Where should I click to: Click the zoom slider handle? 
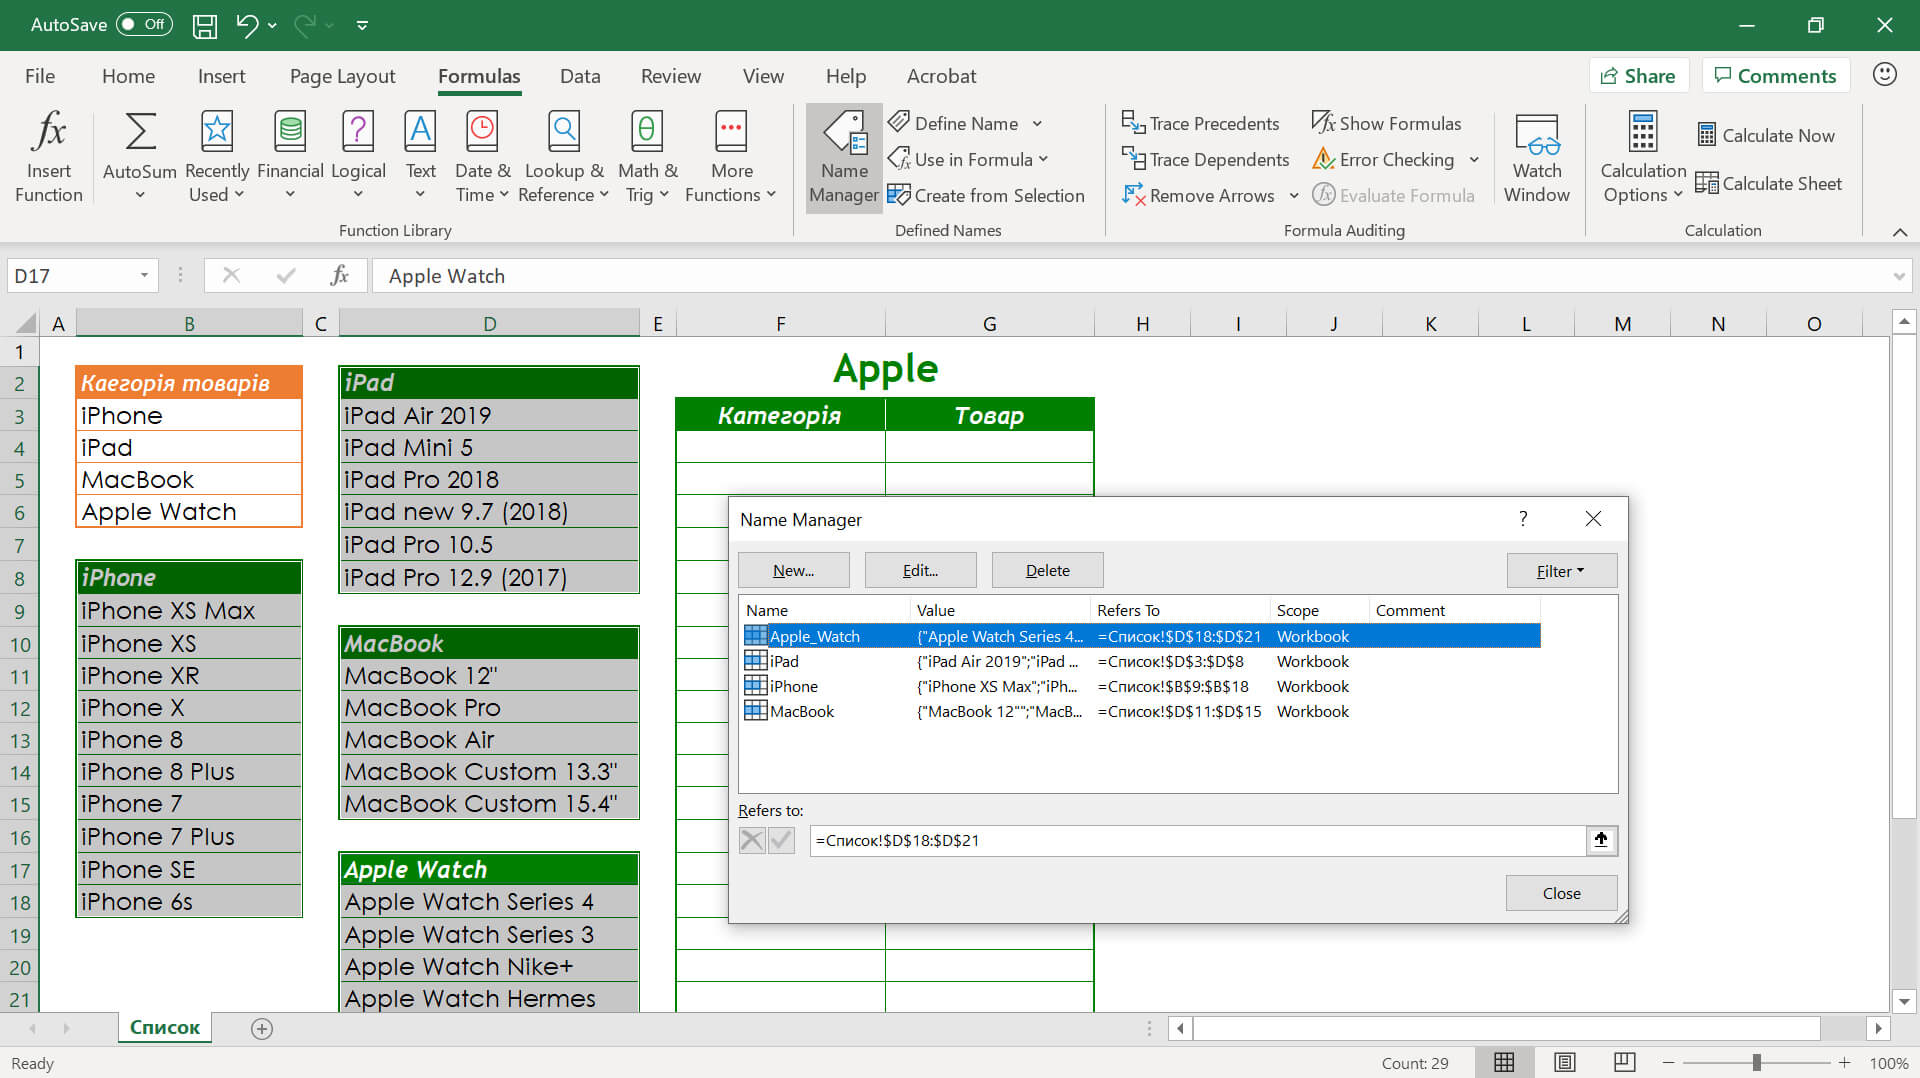(x=1756, y=1062)
